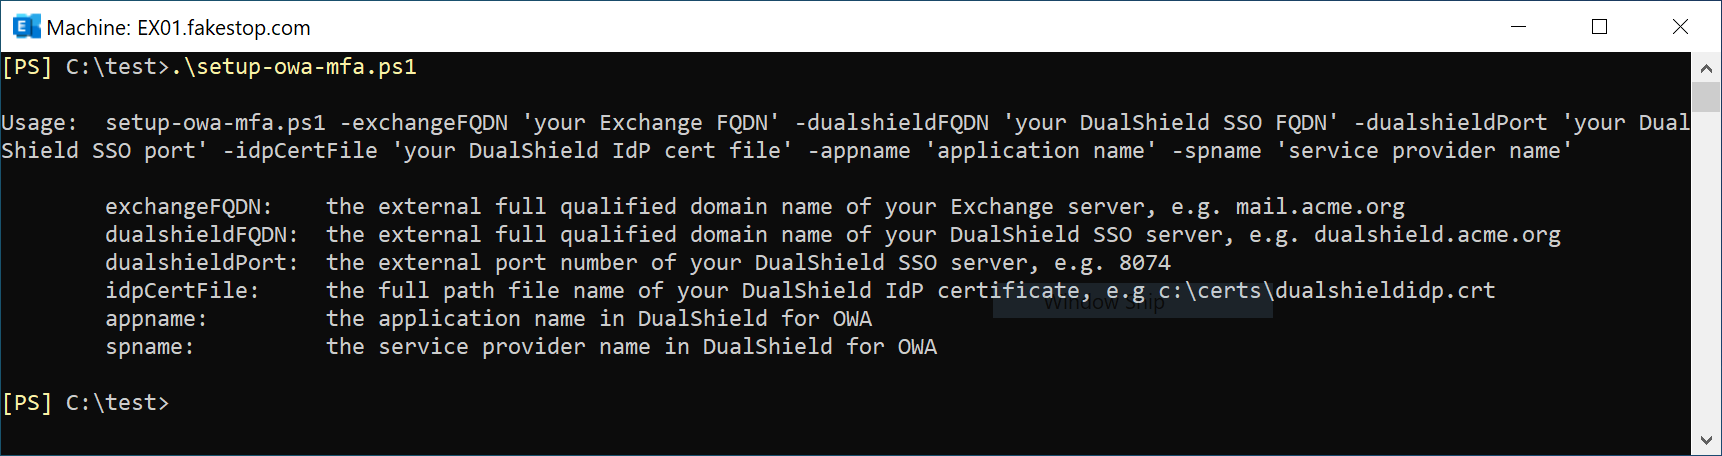This screenshot has width=1722, height=456.
Task: Click the vertical scrollbar thumb
Action: (x=1706, y=98)
